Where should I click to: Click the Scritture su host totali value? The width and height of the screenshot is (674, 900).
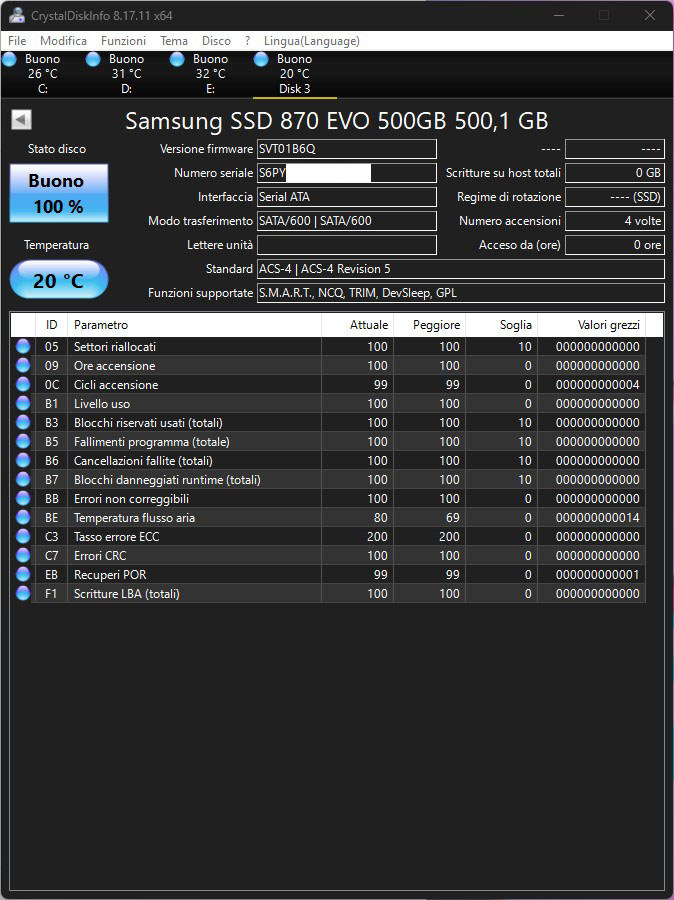pyautogui.click(x=615, y=173)
